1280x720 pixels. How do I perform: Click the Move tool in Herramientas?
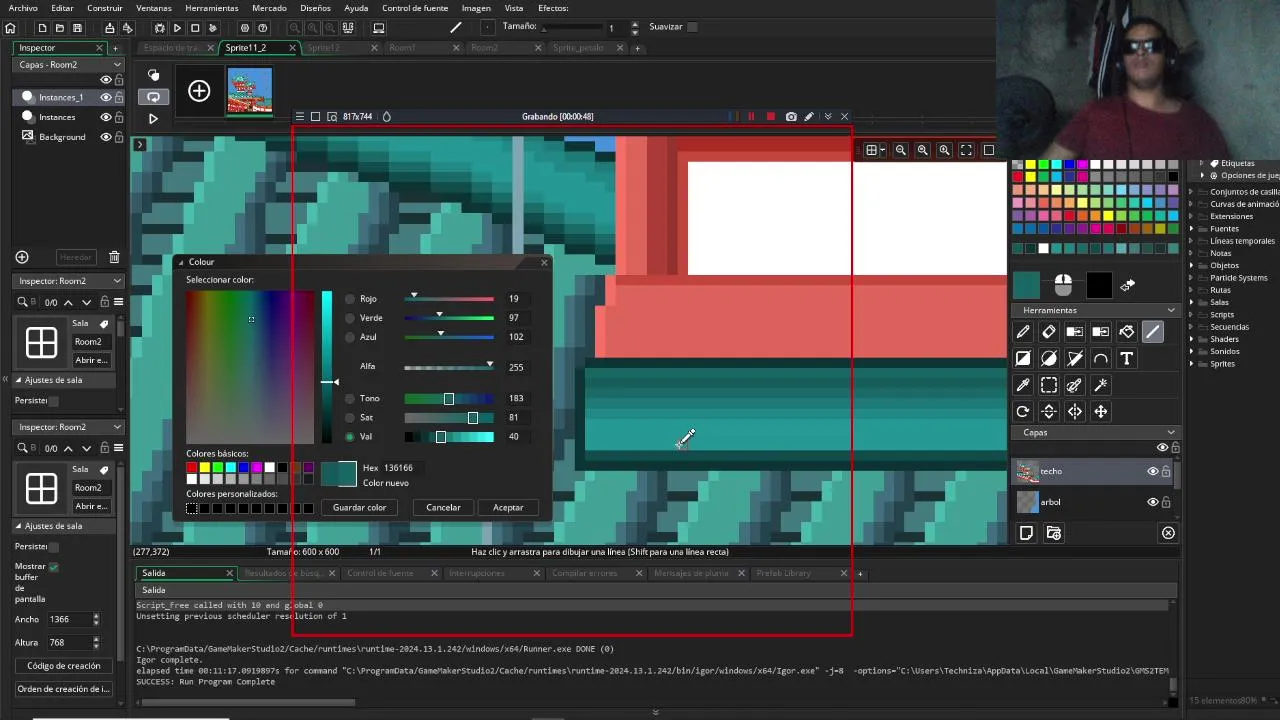(x=1101, y=411)
